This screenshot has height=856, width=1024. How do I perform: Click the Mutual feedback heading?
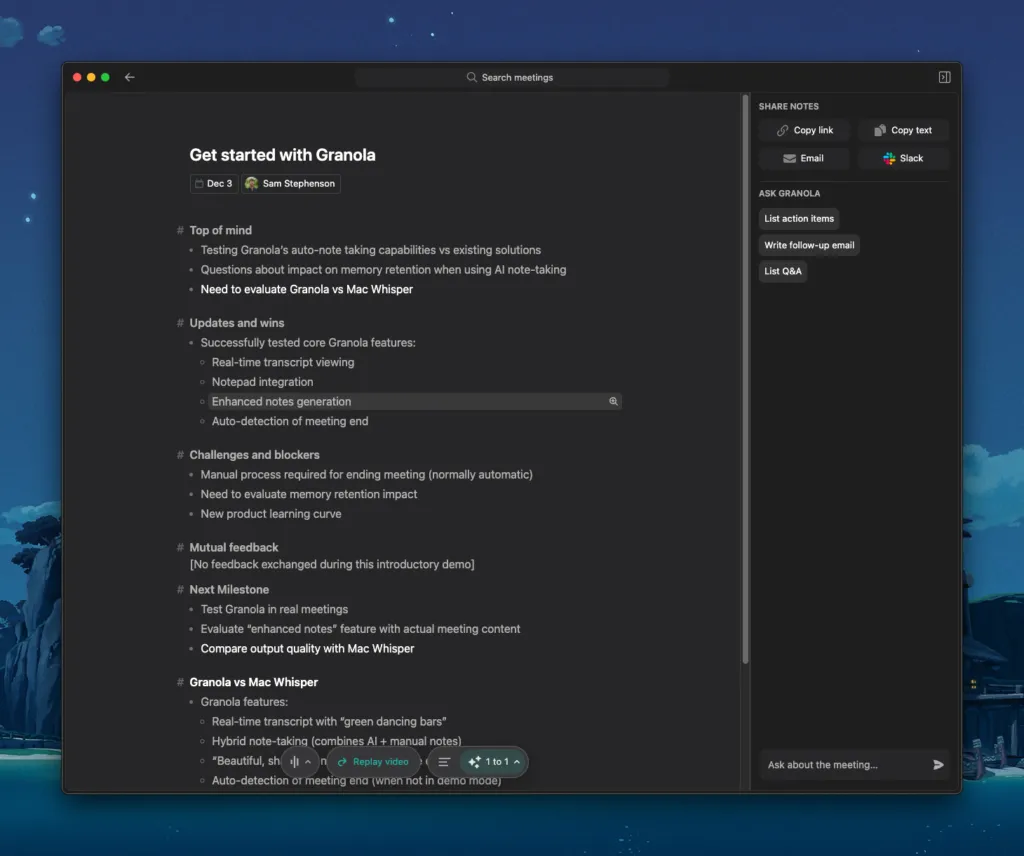233,548
